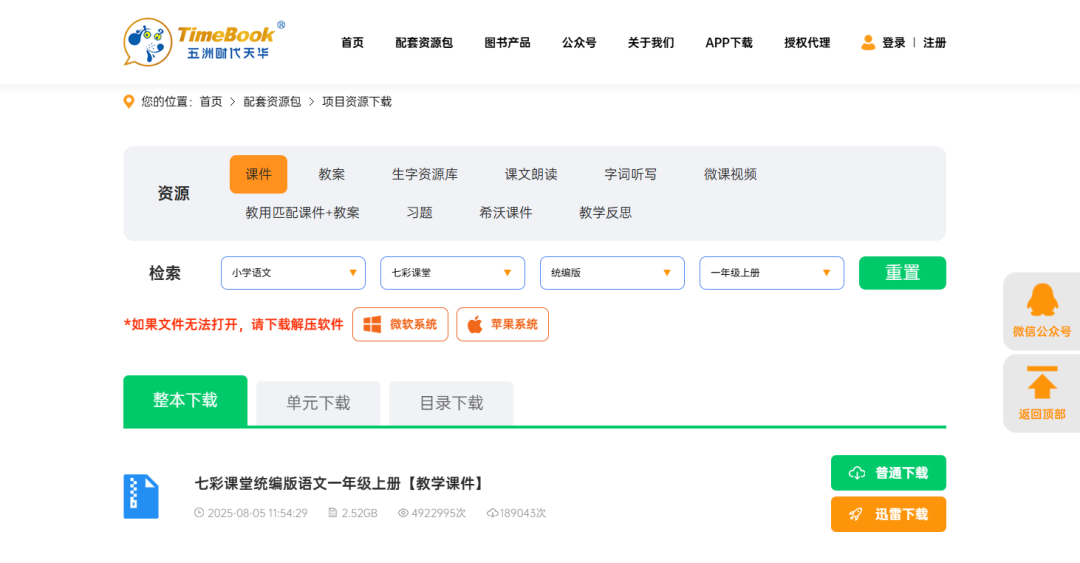The image size is (1080, 563).
Task: Open the 七彩课堂 series dropdown
Action: 453,273
